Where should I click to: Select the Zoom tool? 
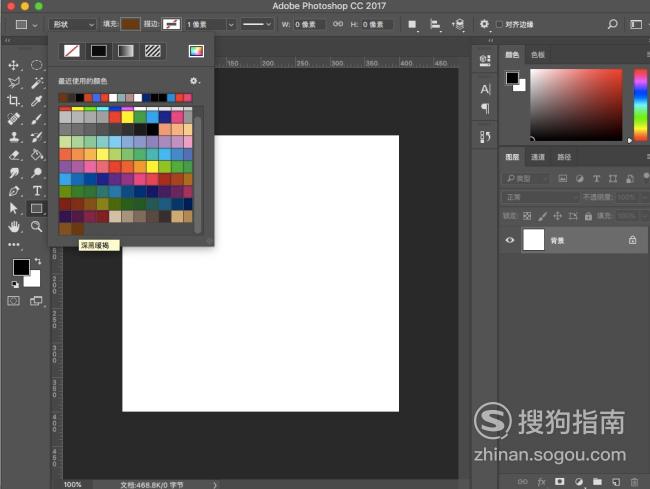[x=36, y=226]
